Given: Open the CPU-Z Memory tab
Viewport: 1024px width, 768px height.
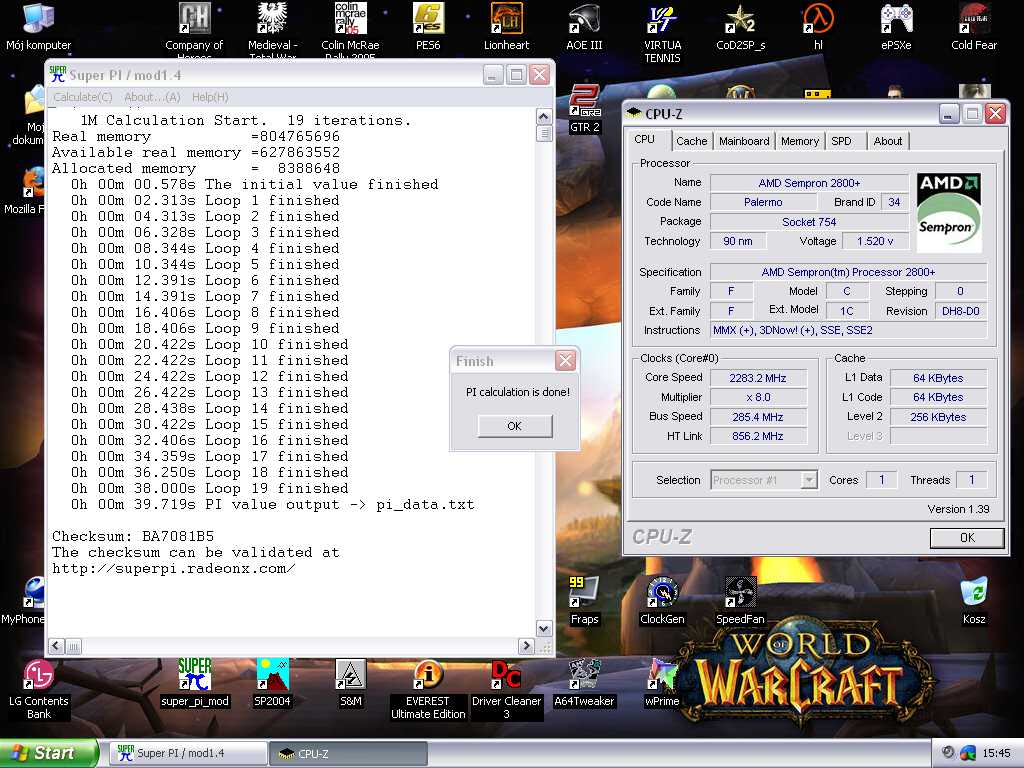Looking at the screenshot, I should (x=799, y=141).
